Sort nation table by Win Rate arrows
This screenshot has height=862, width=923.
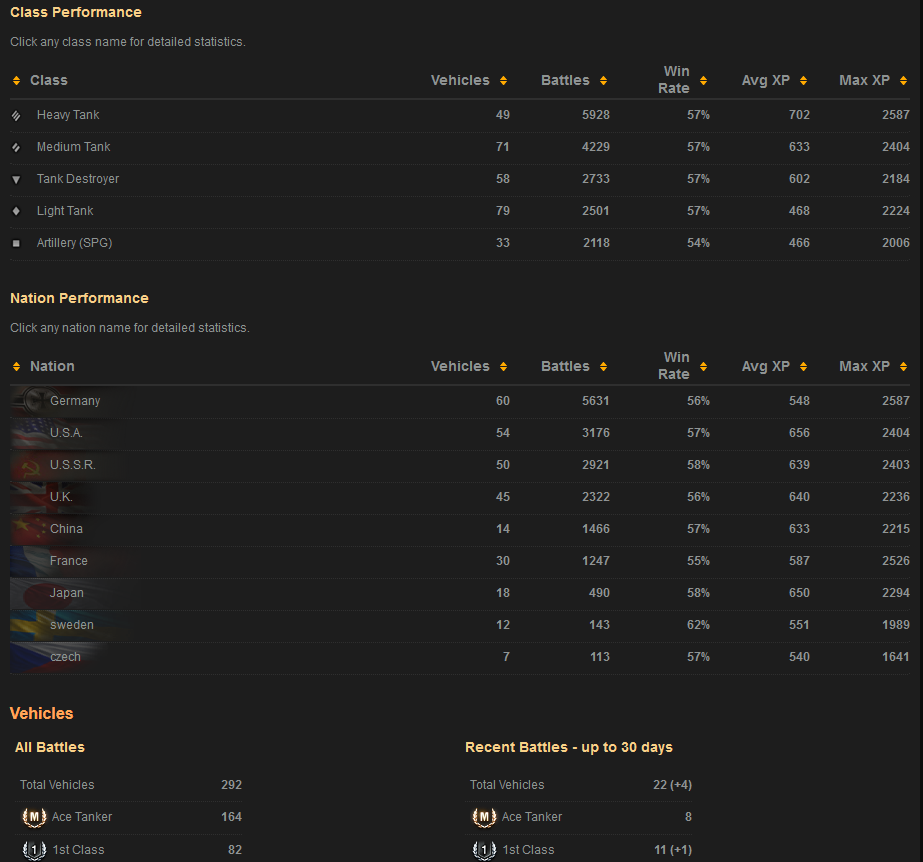pyautogui.click(x=703, y=367)
